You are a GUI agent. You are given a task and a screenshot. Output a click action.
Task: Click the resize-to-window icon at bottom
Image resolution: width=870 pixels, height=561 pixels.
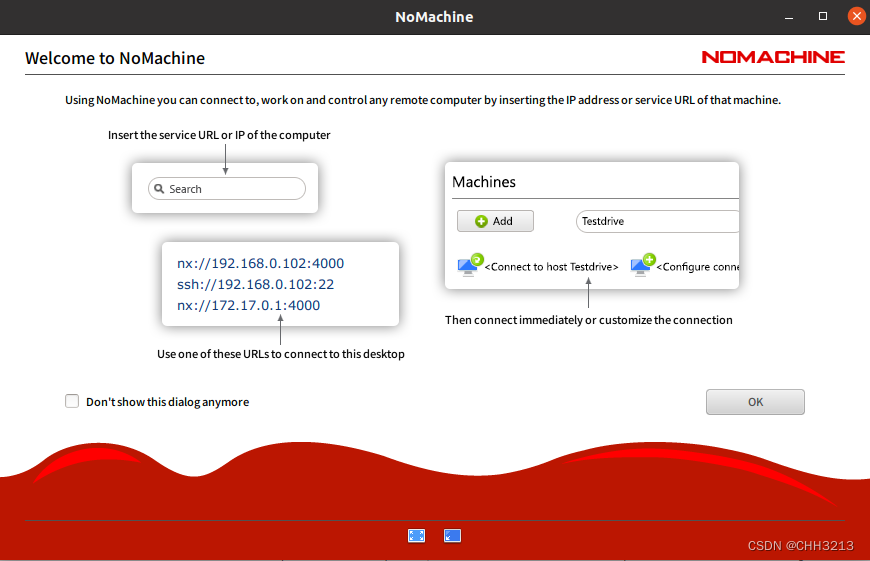452,535
